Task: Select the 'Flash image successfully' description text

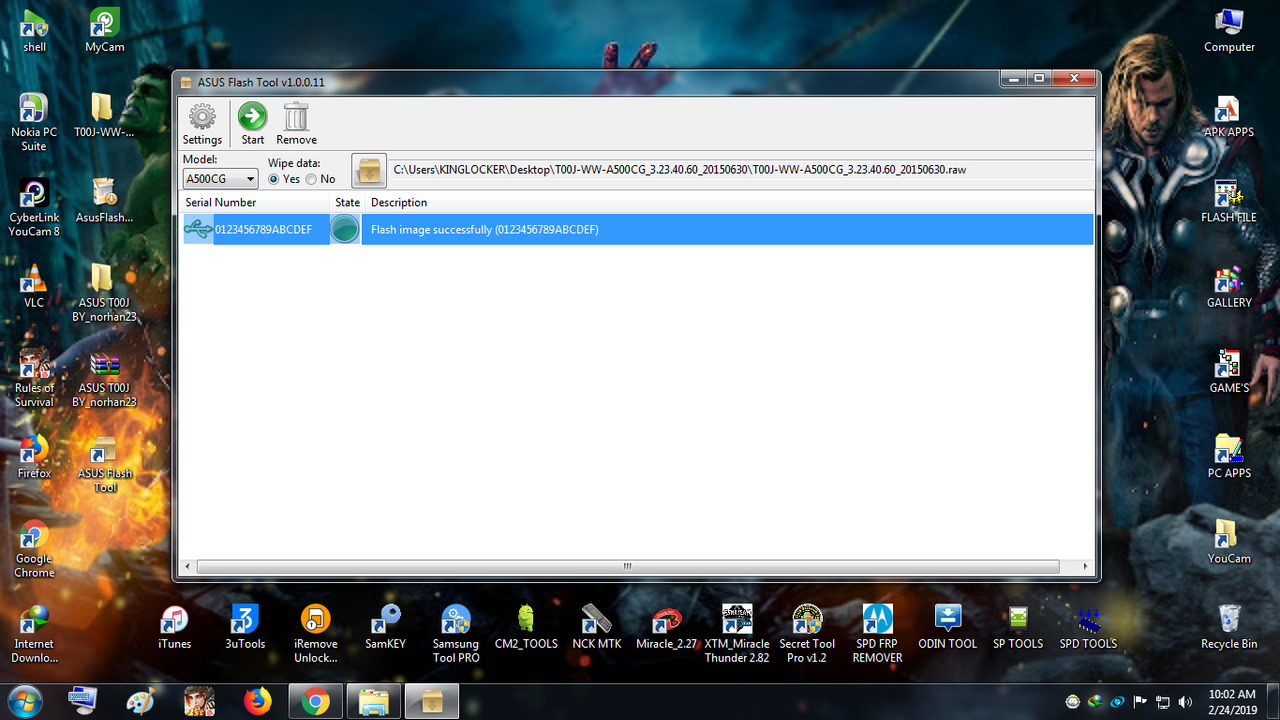Action: pyautogui.click(x=485, y=230)
